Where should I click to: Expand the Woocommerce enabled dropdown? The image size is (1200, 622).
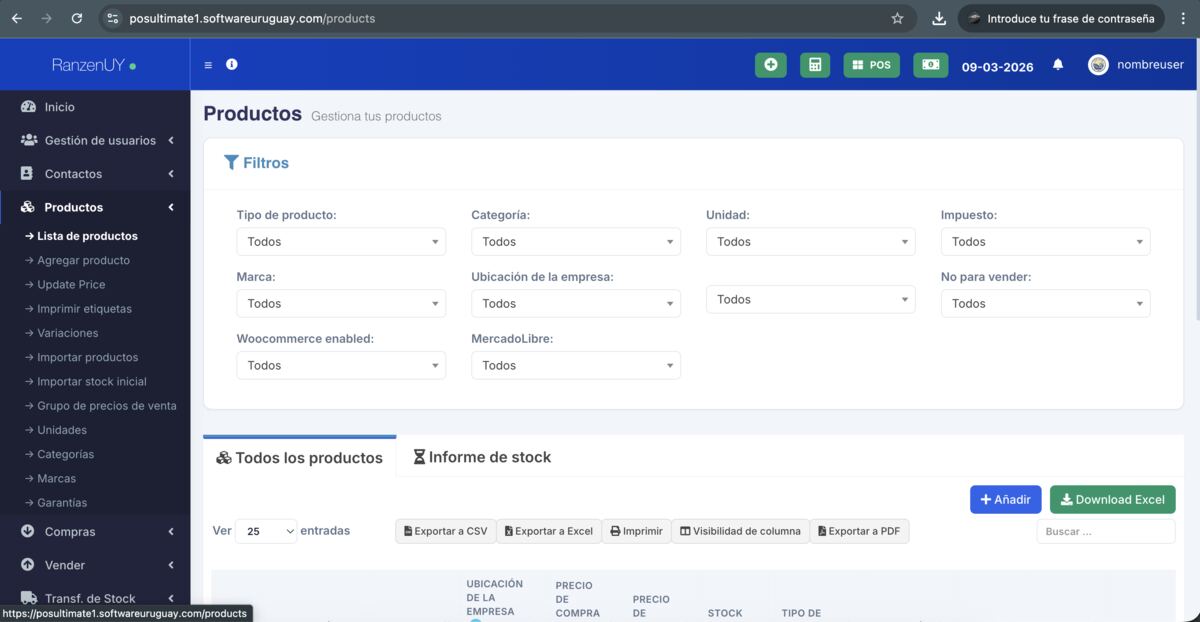(x=341, y=365)
